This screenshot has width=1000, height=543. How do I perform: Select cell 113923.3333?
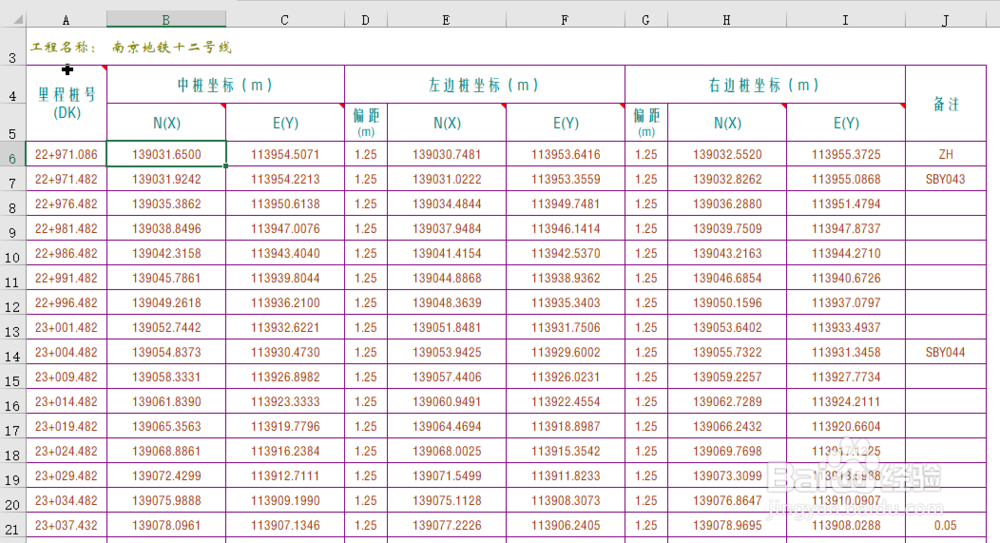click(285, 402)
